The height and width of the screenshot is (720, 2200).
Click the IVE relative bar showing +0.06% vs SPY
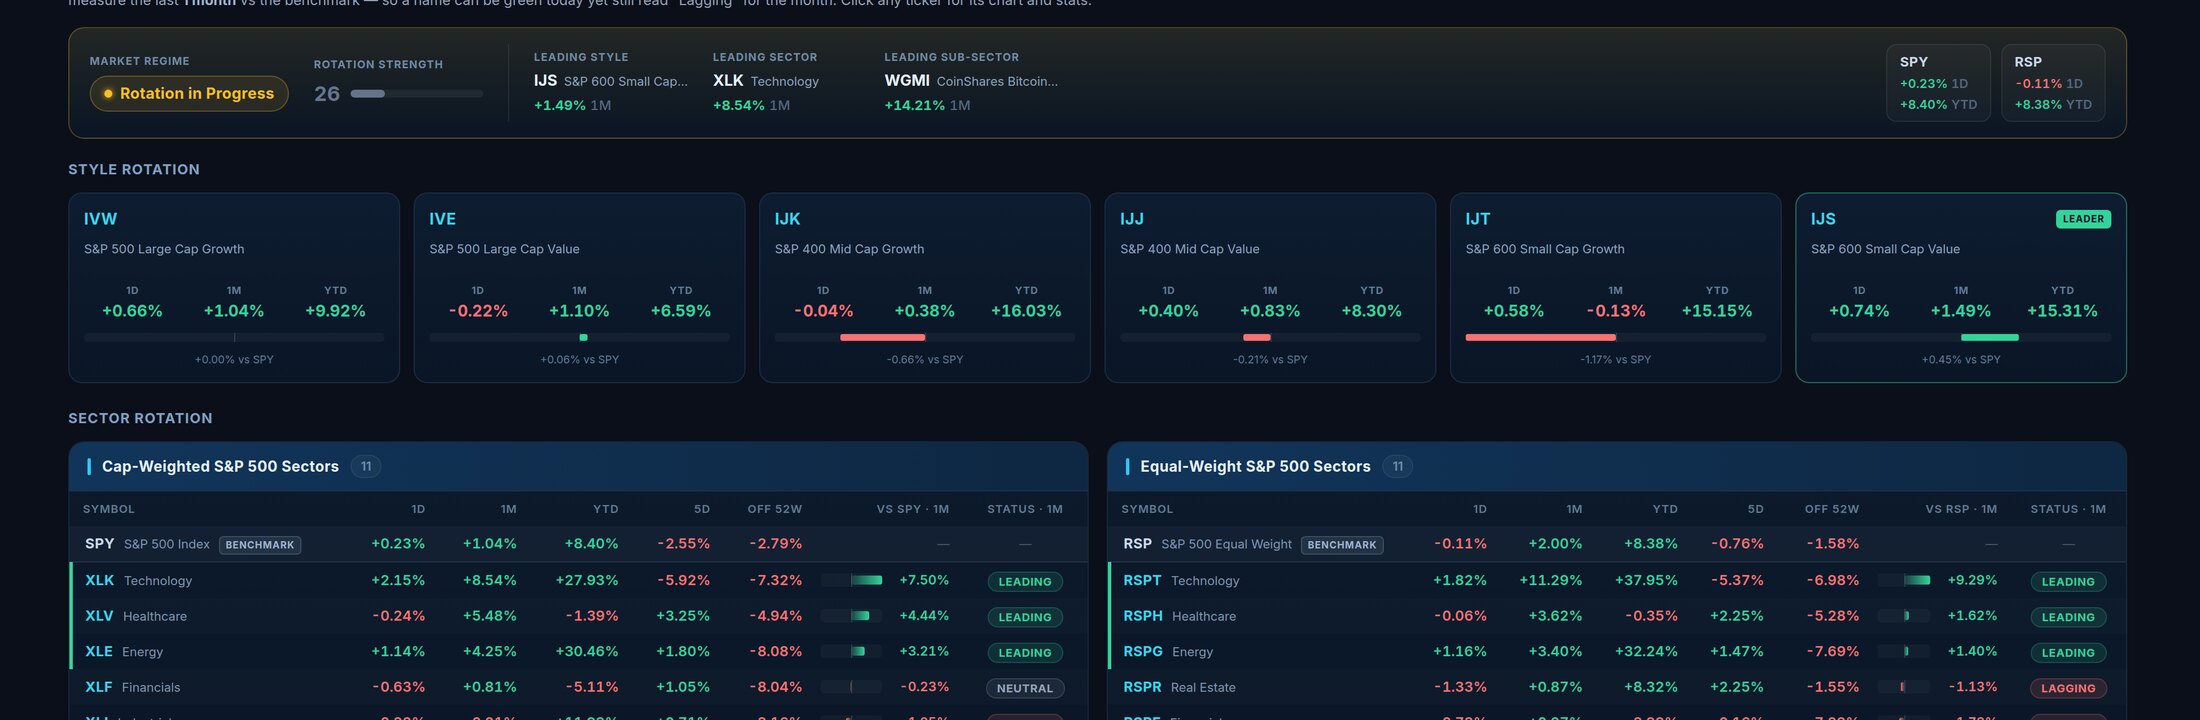click(x=579, y=338)
